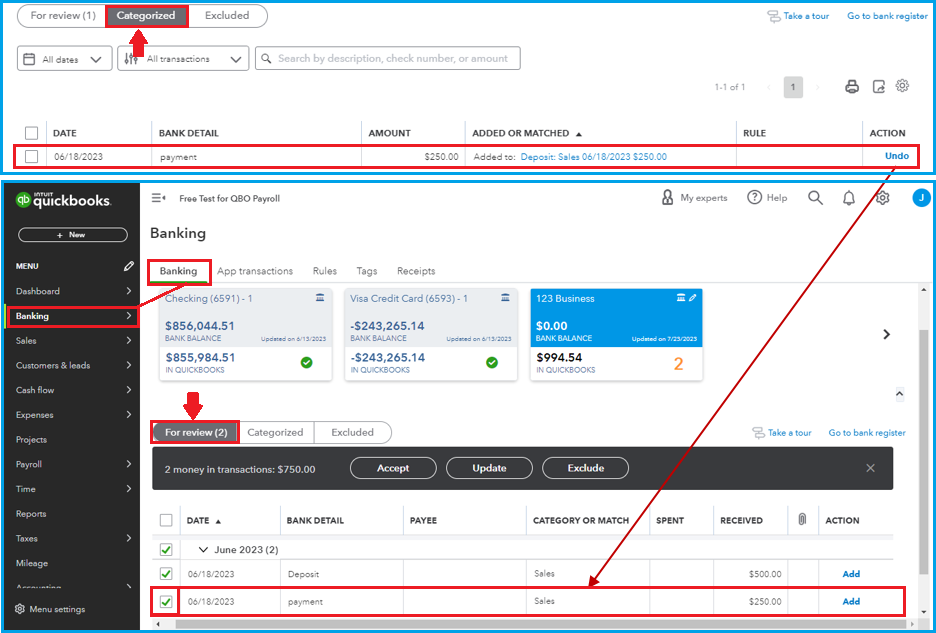Show next bank account cards arrow
The image size is (936, 633).
[886, 334]
